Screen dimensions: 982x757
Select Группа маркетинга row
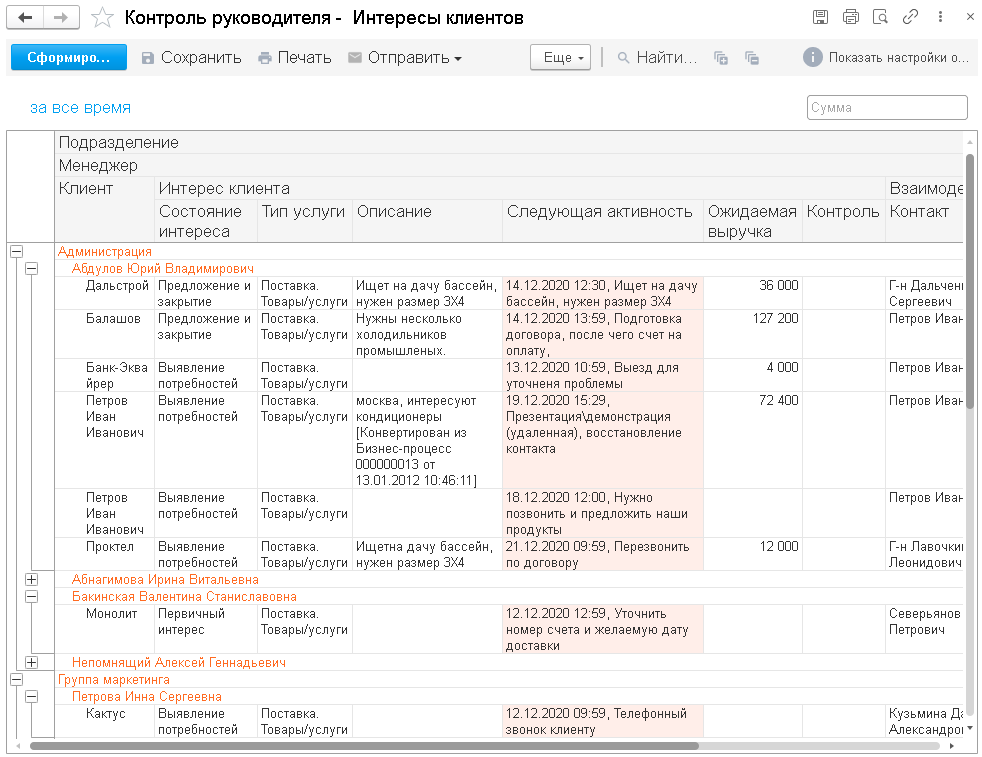click(509, 679)
